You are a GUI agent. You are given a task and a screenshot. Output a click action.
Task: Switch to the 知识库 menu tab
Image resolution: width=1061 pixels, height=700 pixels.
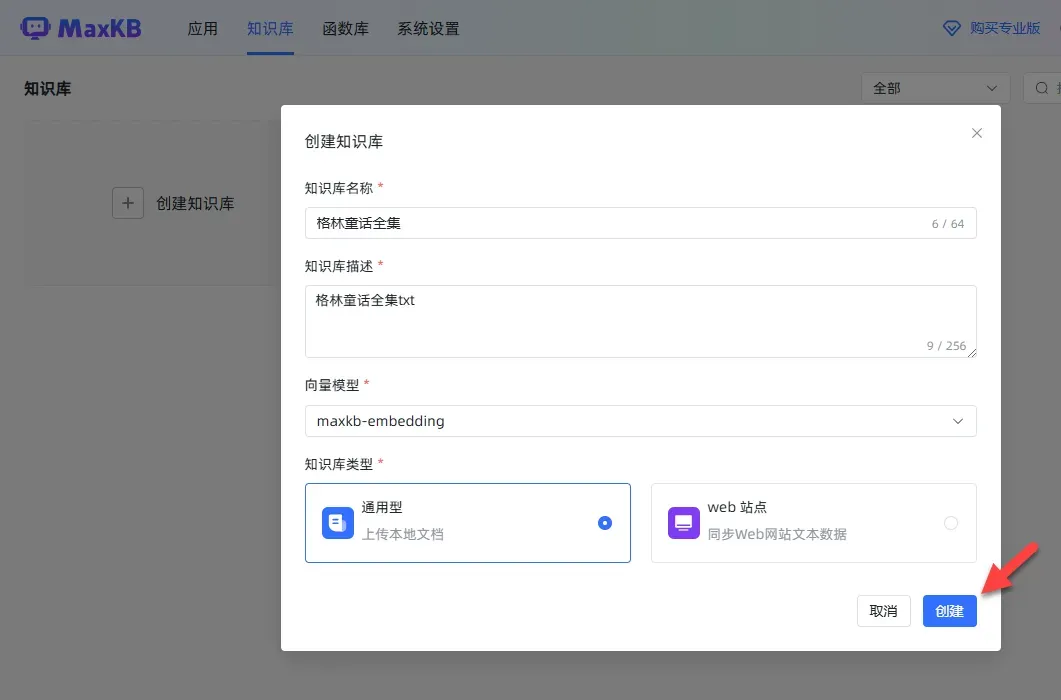tap(270, 28)
